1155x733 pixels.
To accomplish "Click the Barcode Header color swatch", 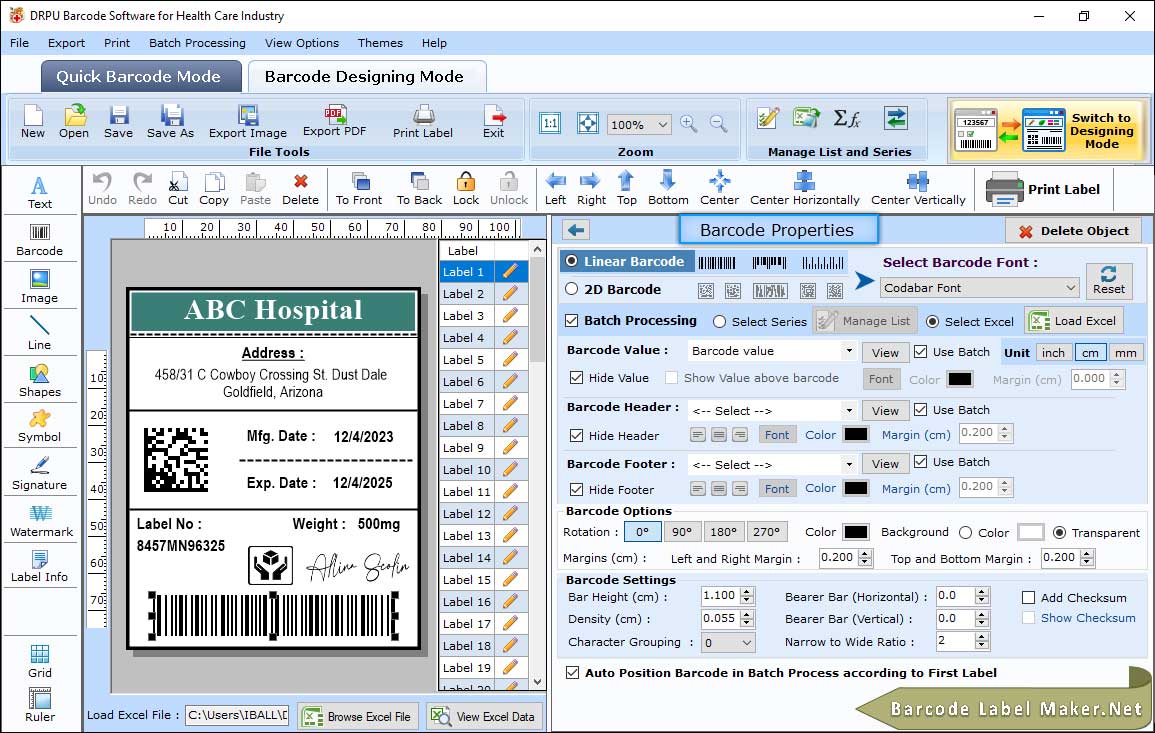I will coord(855,435).
